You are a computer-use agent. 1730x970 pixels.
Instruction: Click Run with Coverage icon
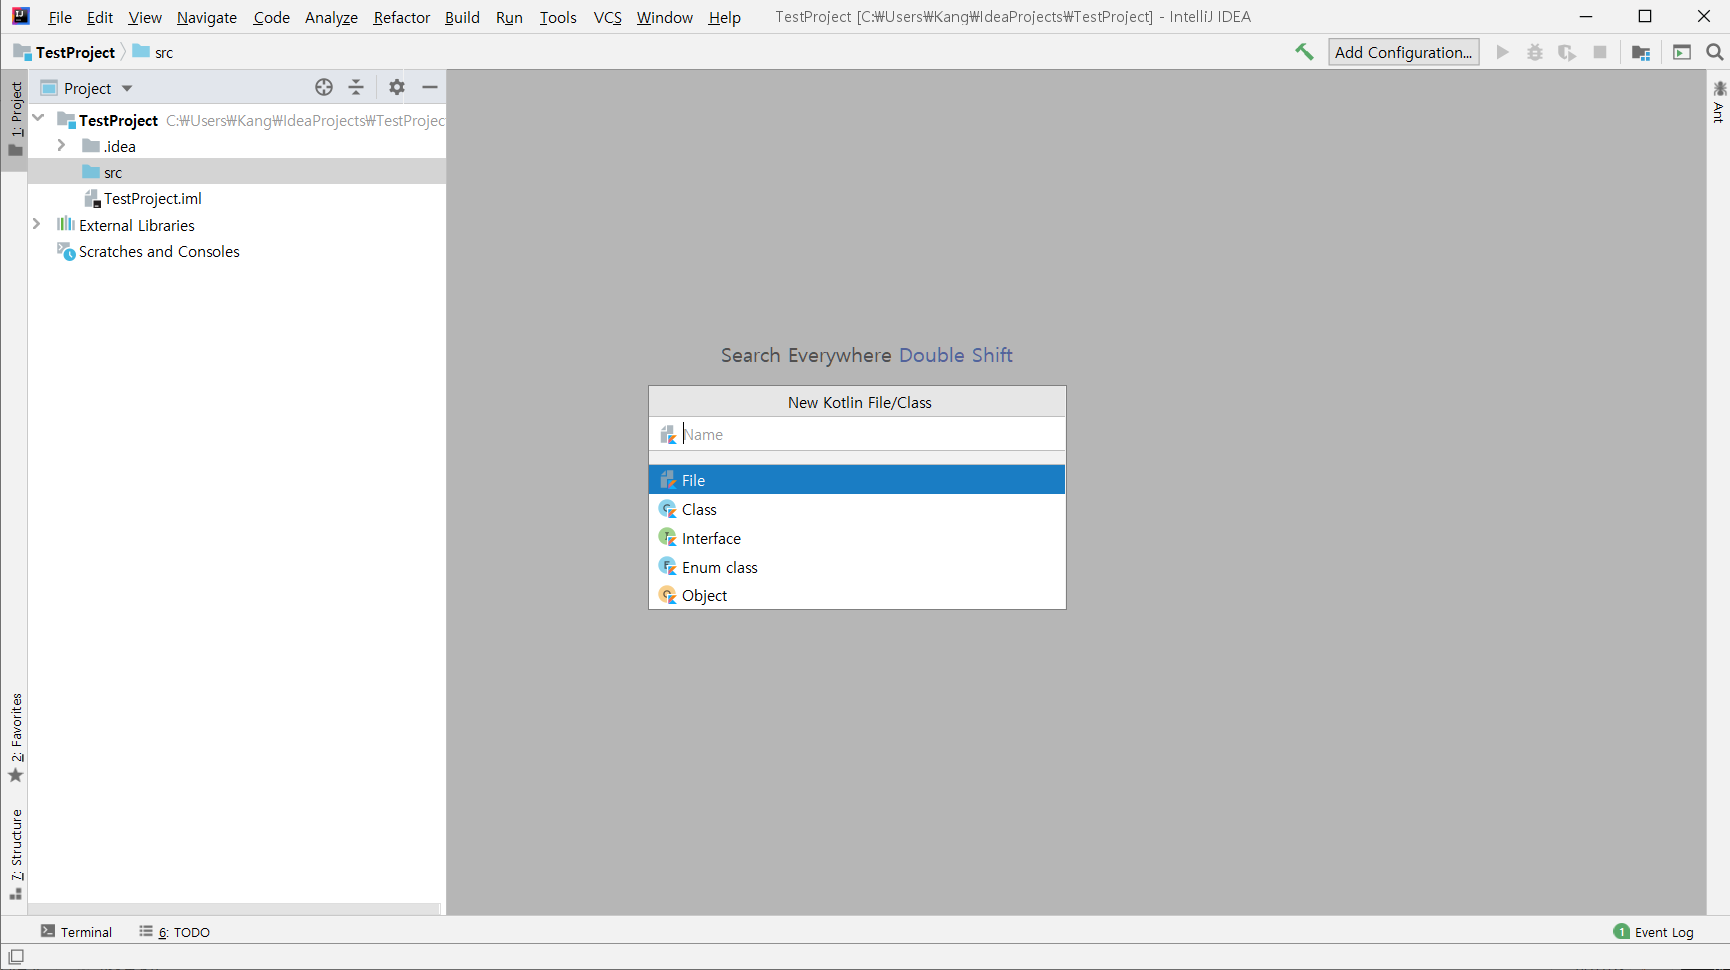[1567, 52]
